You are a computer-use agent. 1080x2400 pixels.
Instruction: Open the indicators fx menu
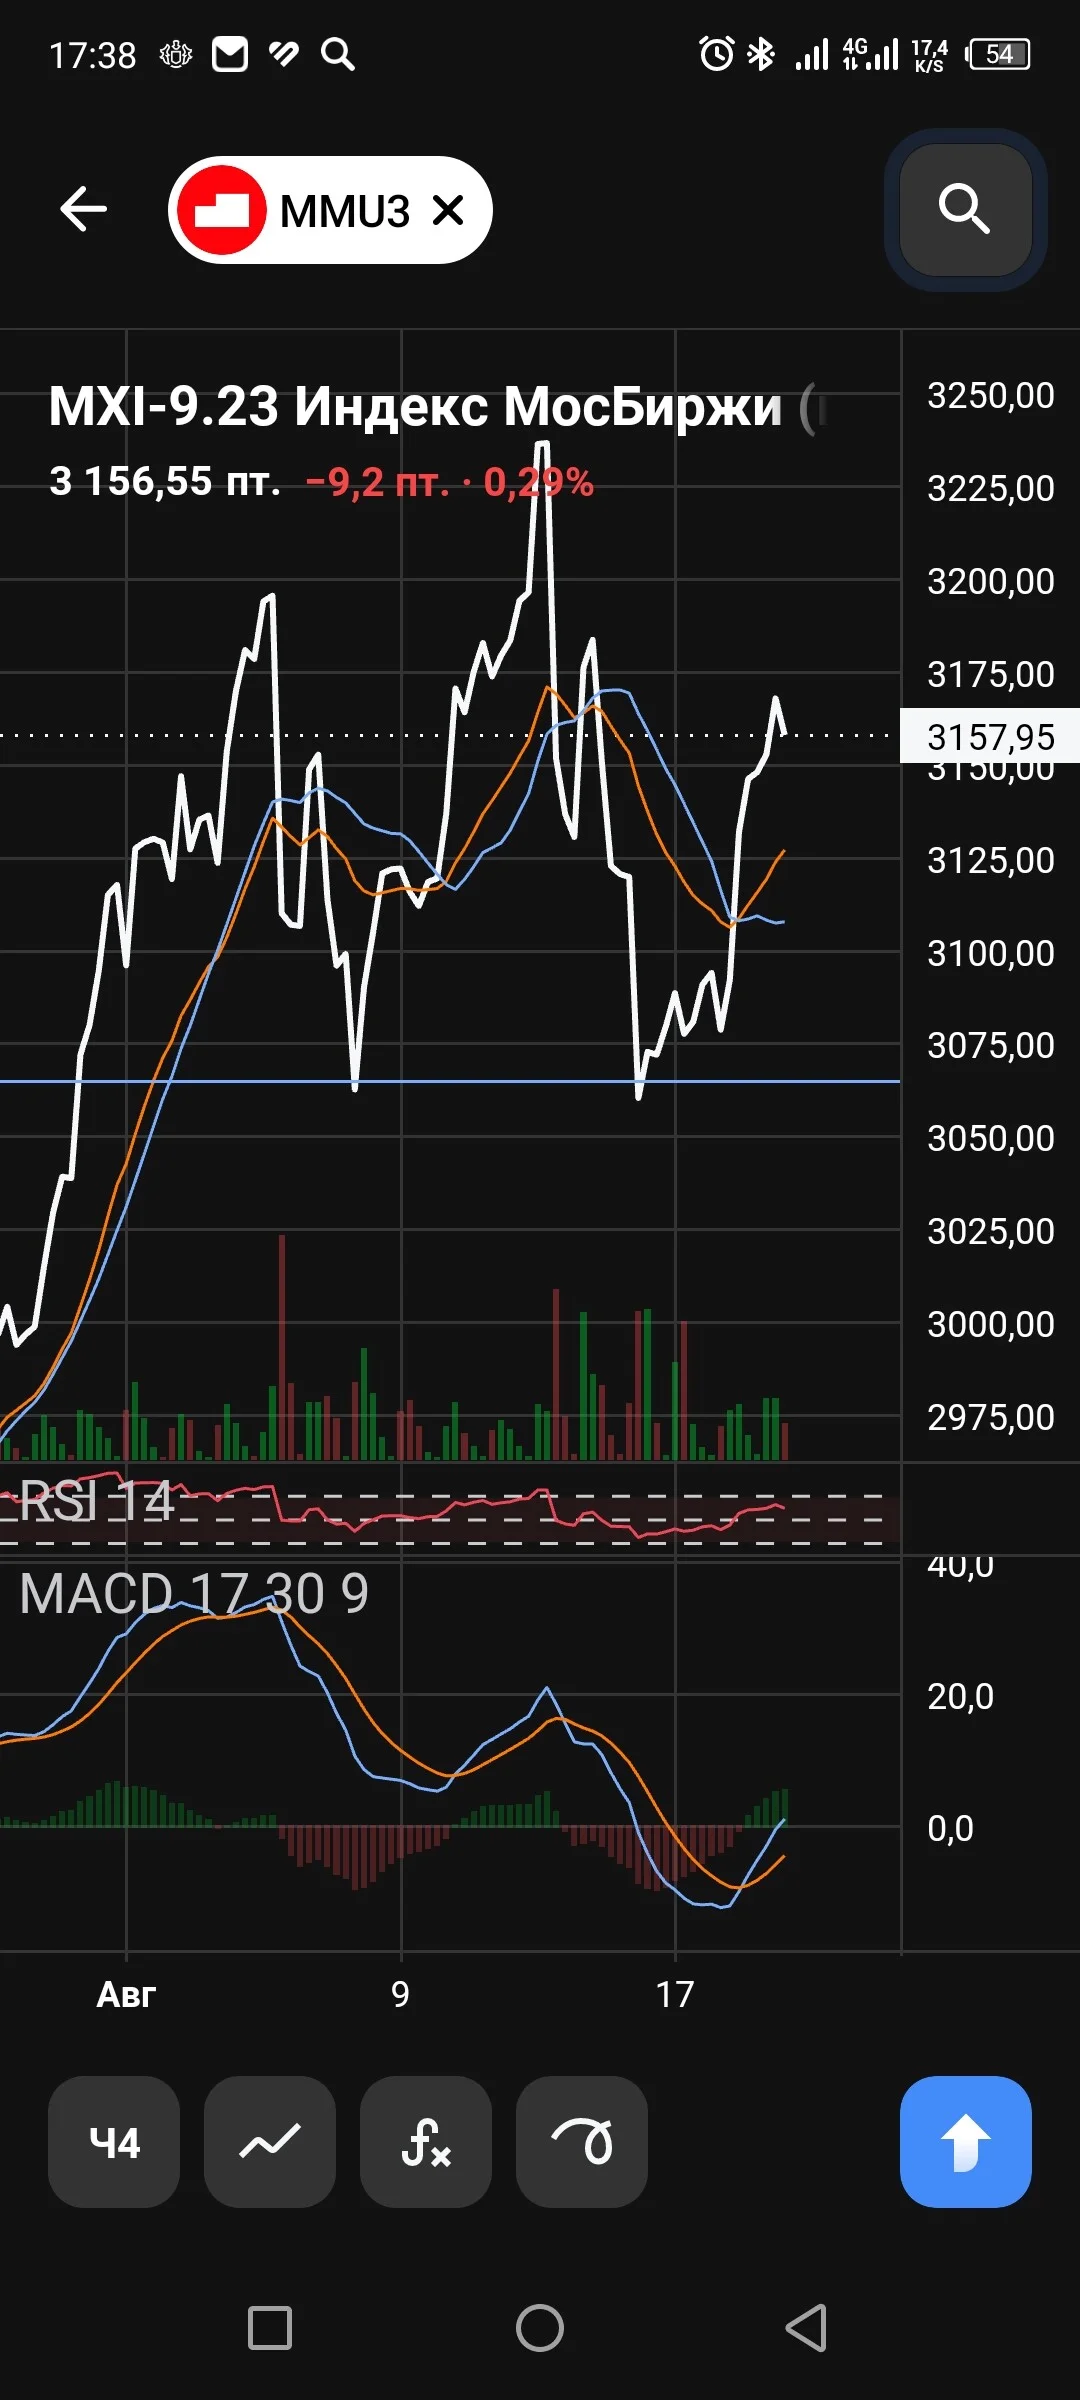point(426,2141)
